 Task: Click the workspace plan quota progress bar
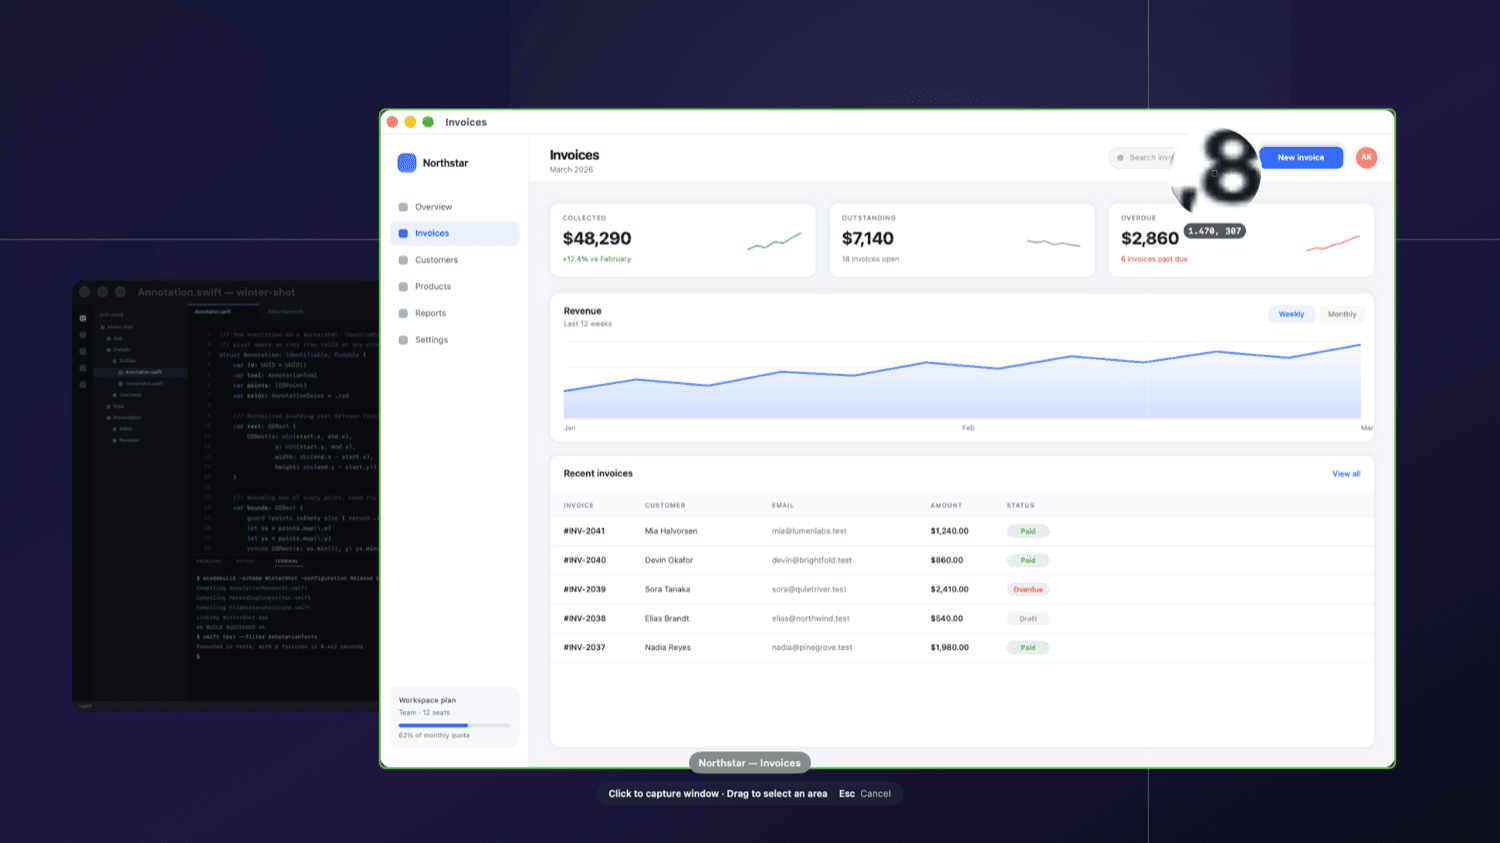(x=454, y=725)
